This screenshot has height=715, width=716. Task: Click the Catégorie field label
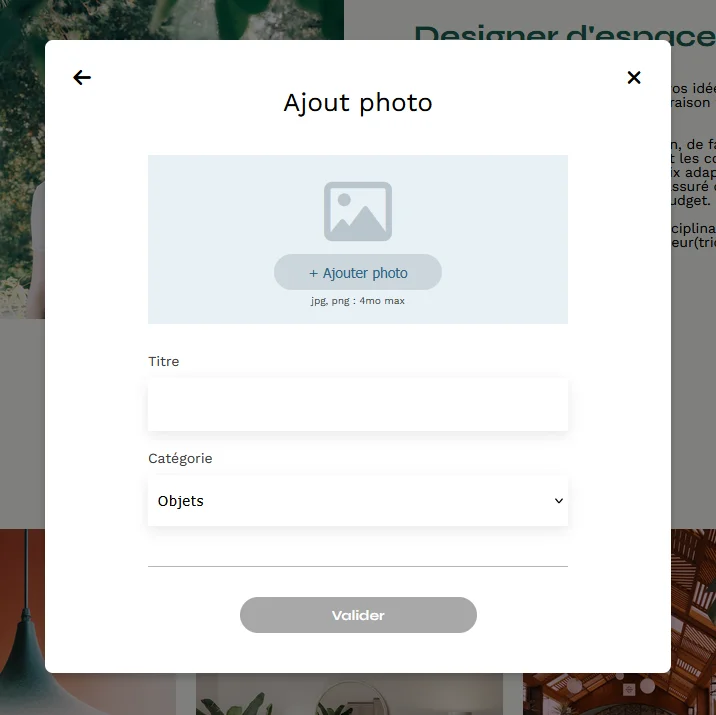[180, 458]
